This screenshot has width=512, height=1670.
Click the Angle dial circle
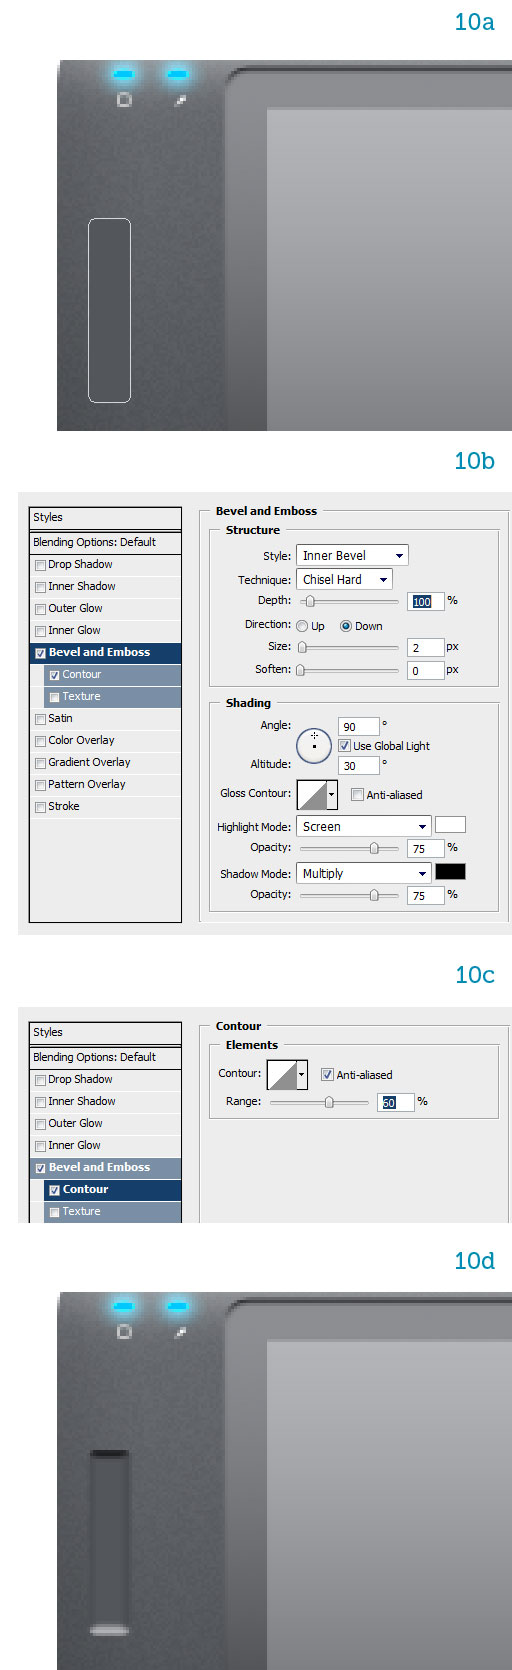pyautogui.click(x=314, y=745)
